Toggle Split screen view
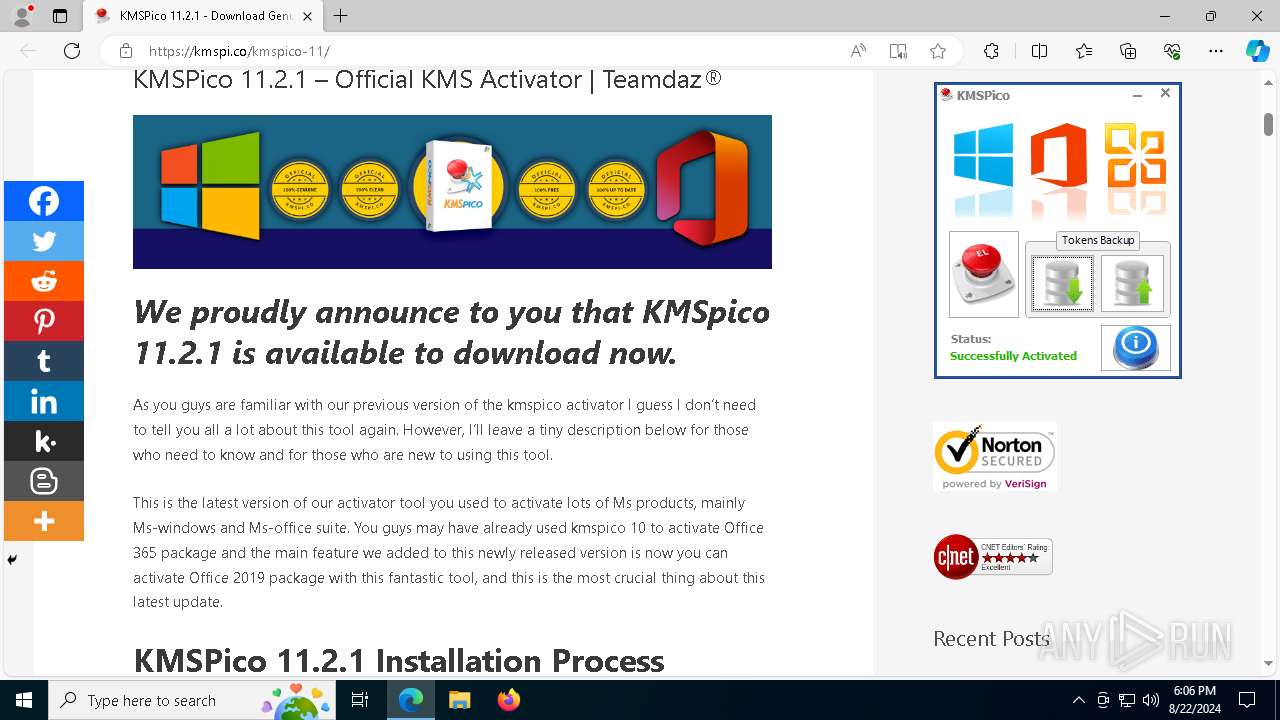 [1039, 51]
